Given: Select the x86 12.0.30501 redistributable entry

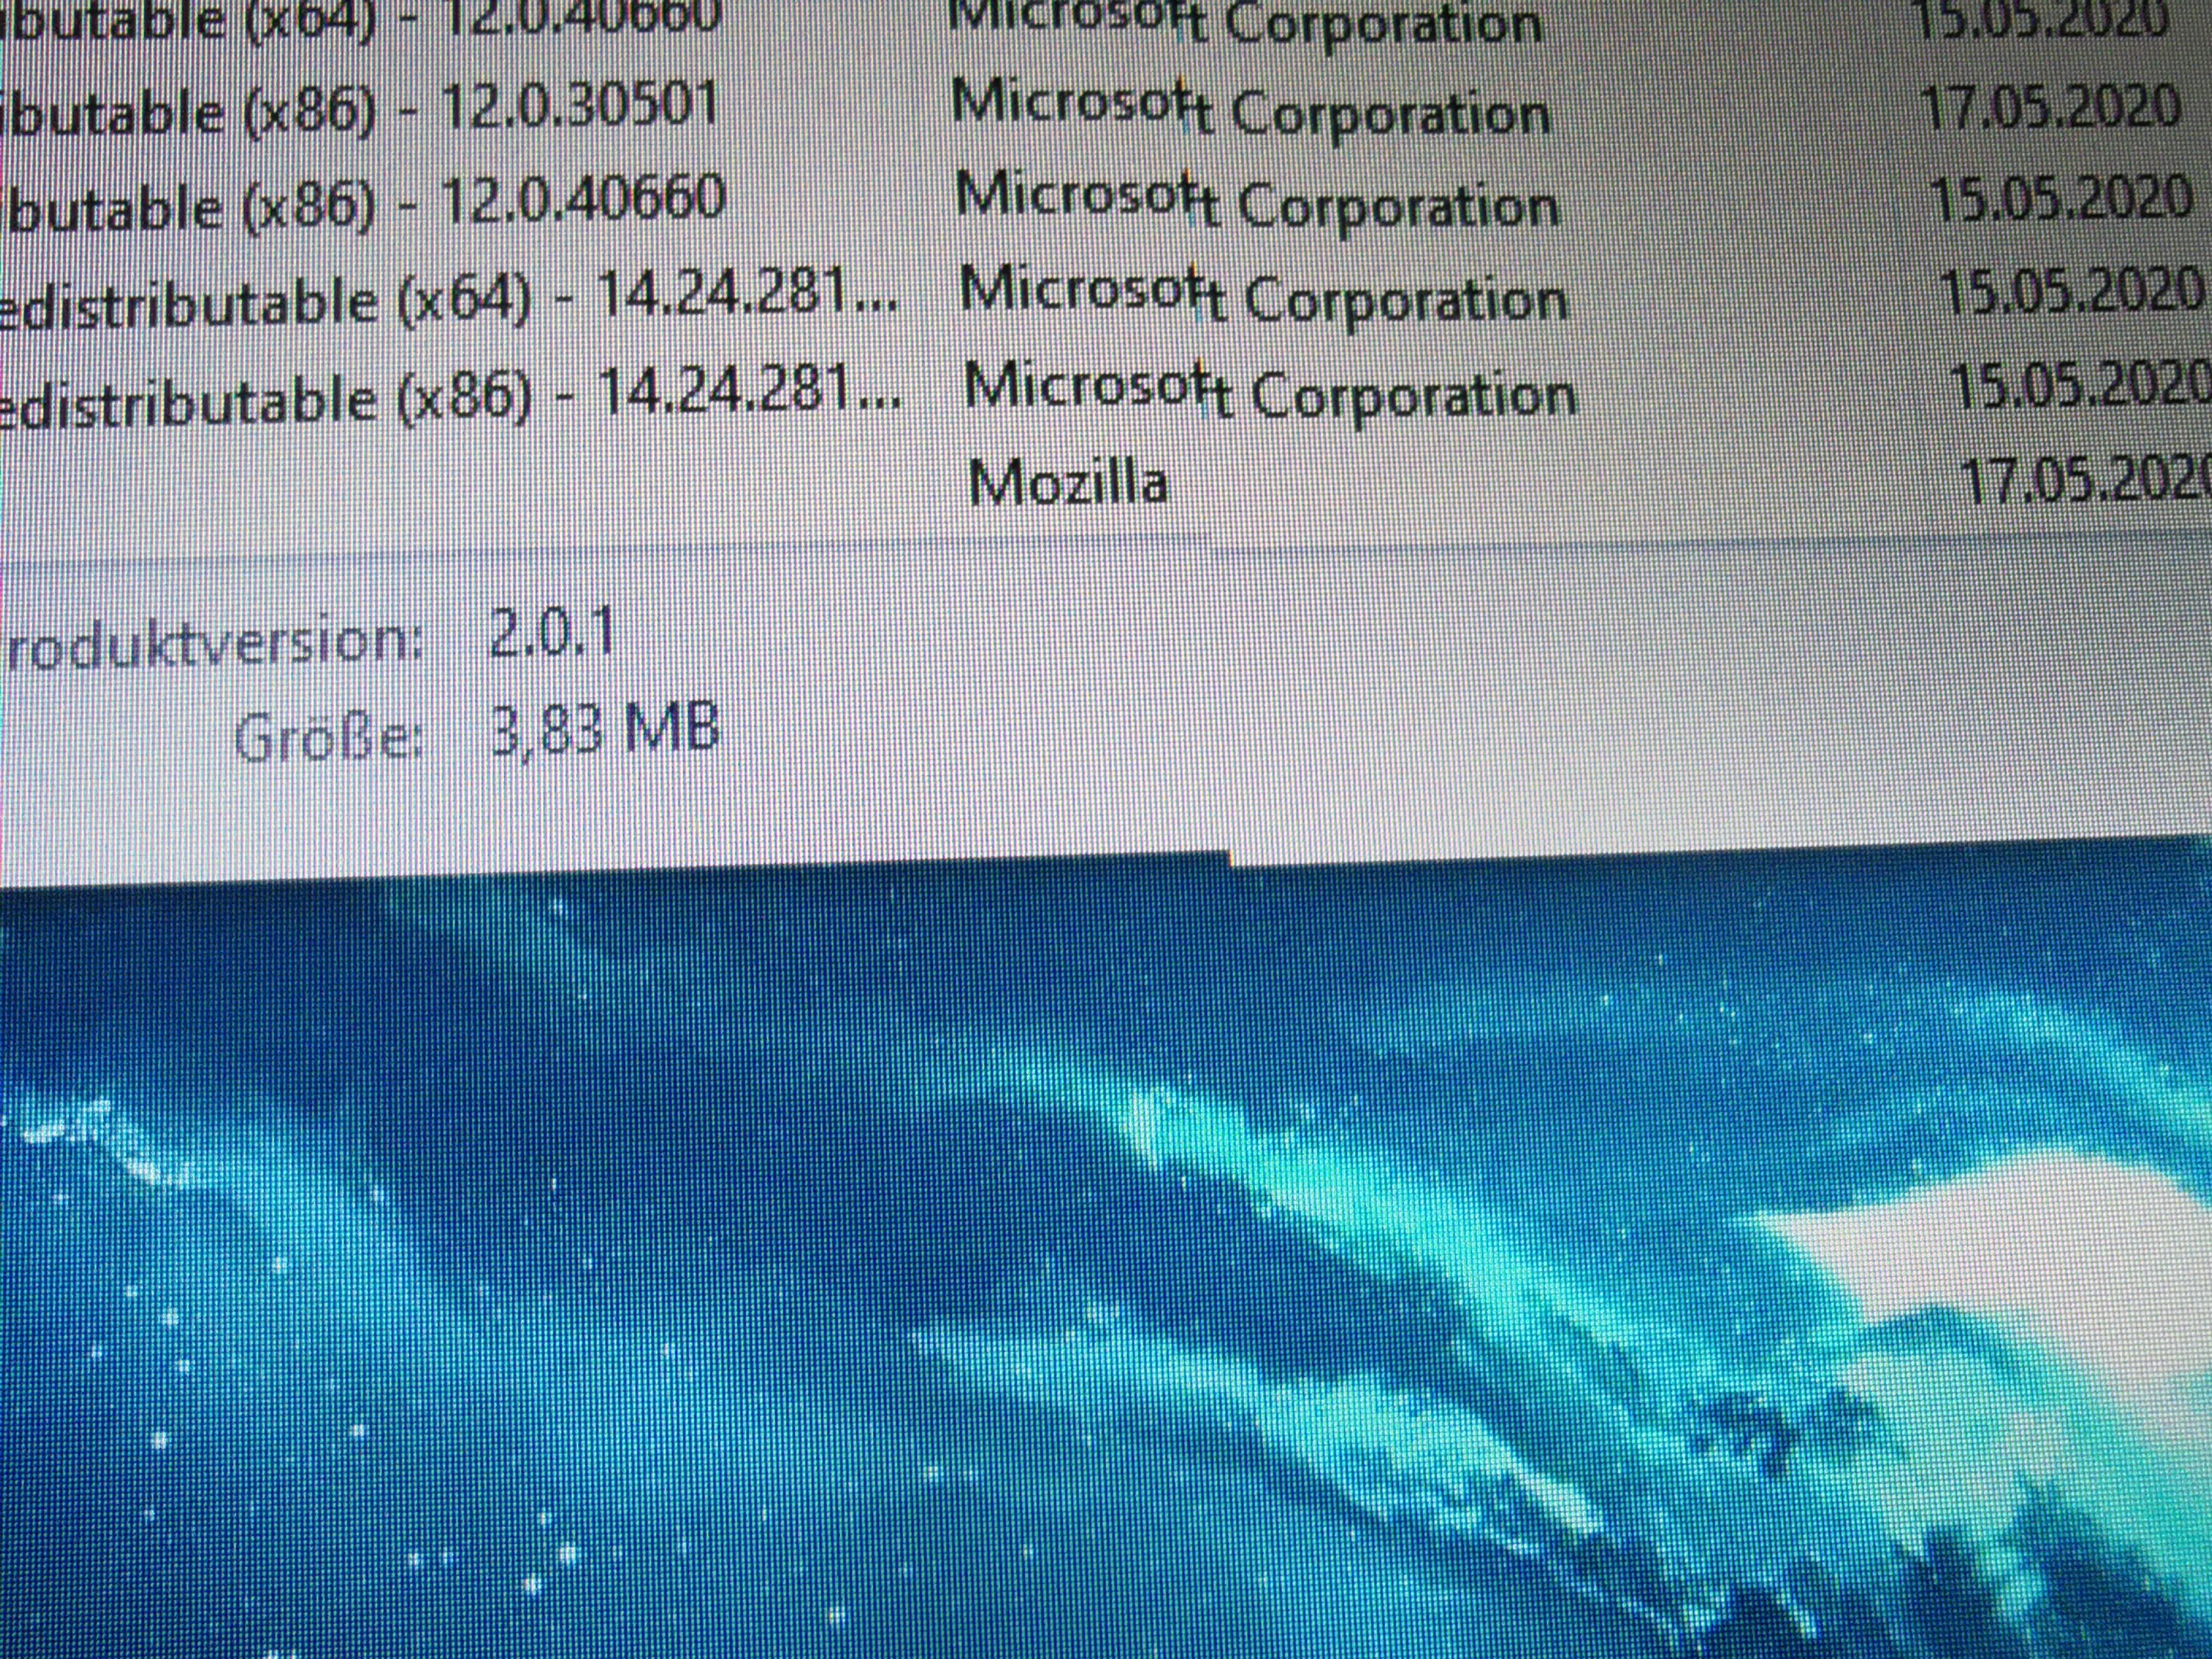Looking at the screenshot, I should click(360, 108).
